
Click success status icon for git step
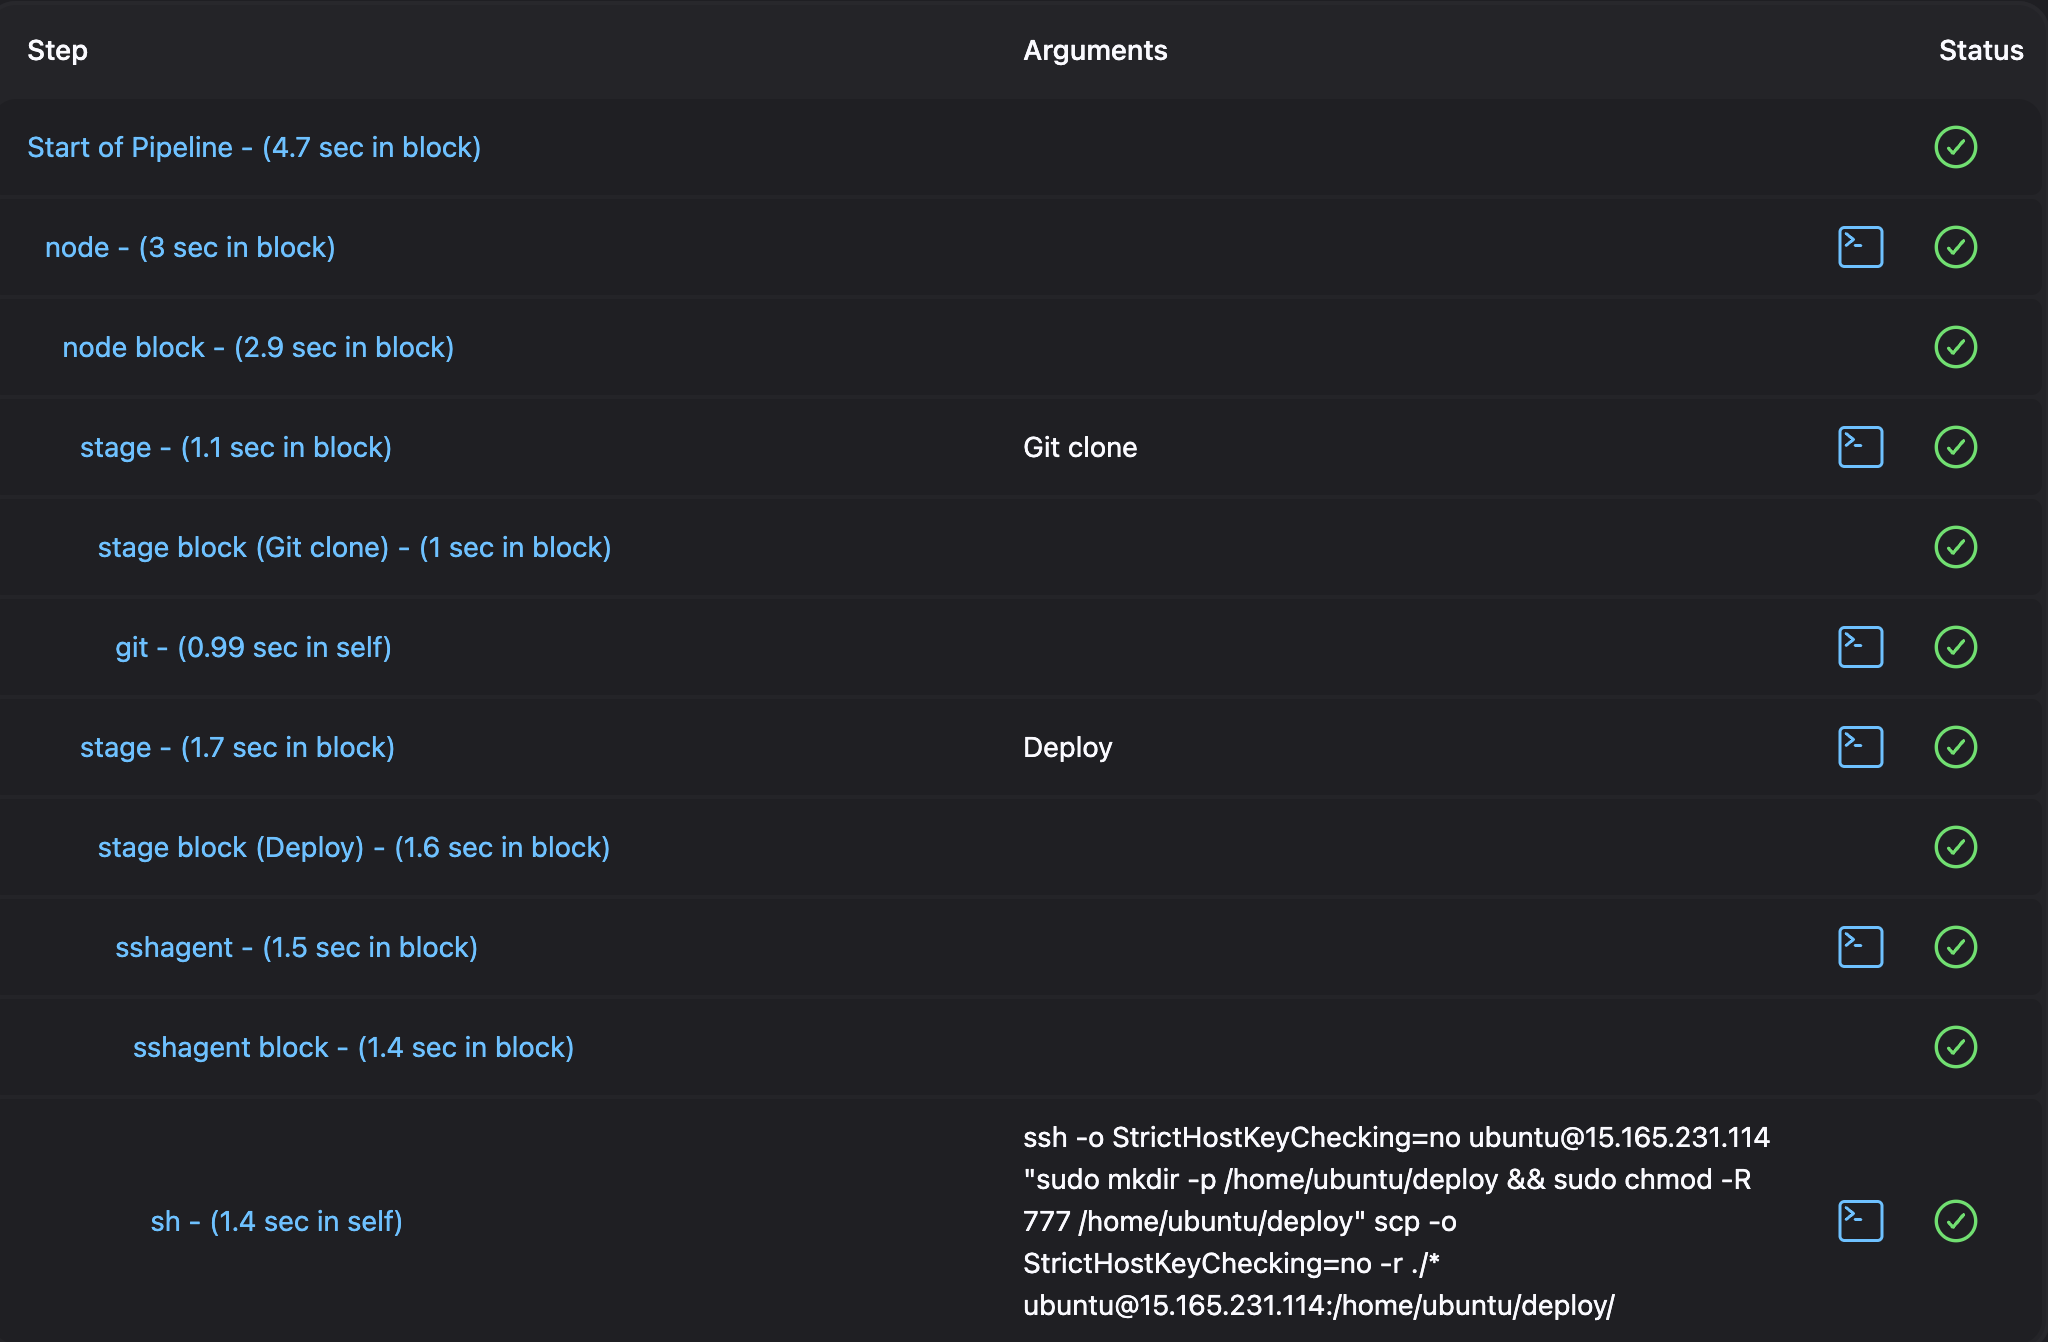click(1955, 647)
